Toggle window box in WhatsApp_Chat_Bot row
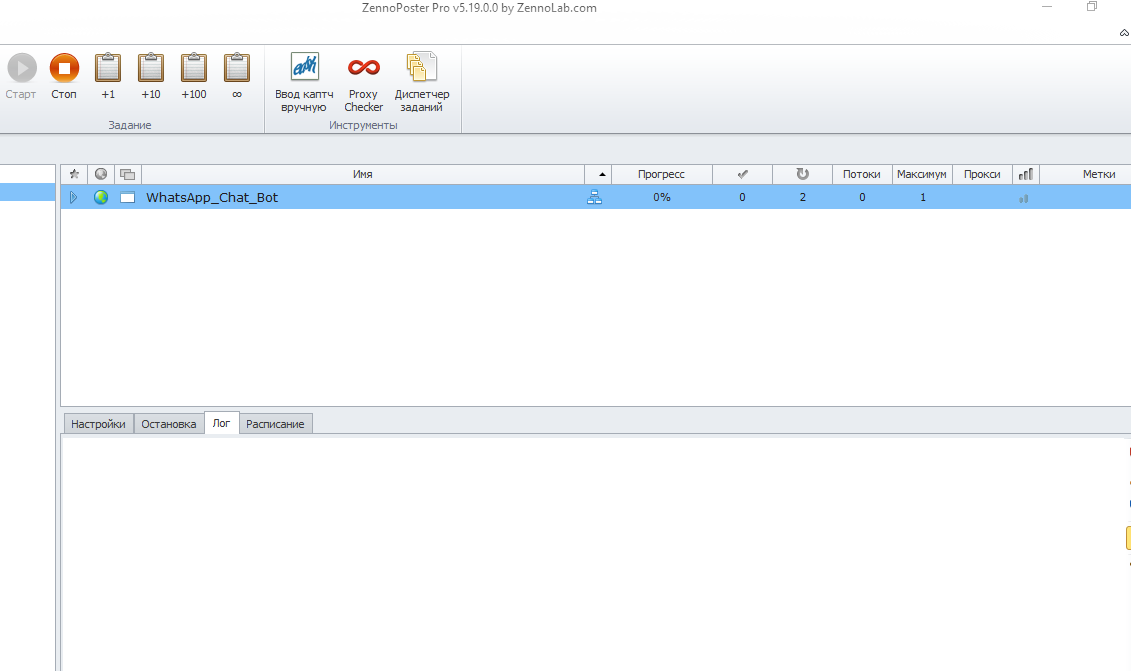The image size is (1131, 671). [x=128, y=197]
